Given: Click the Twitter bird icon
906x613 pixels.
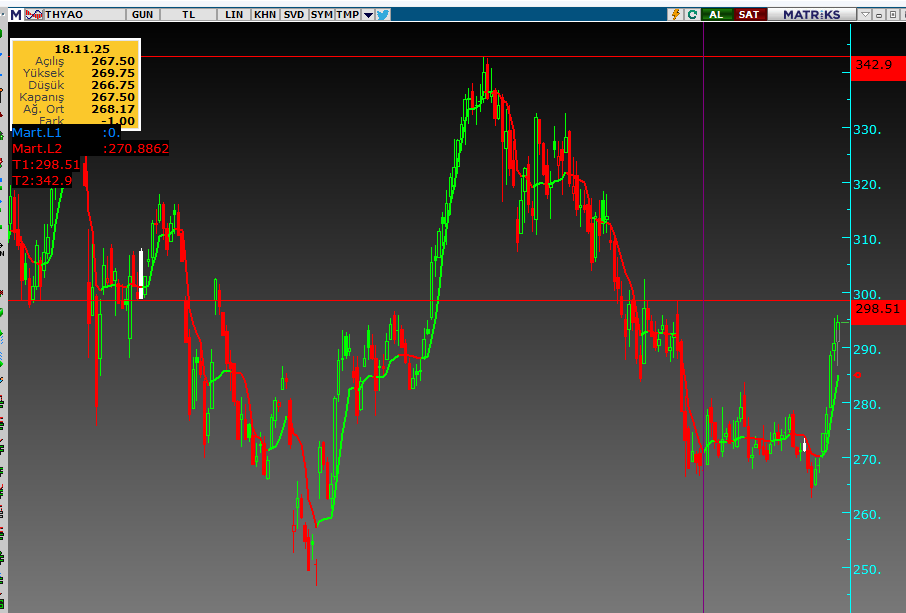Looking at the screenshot, I should pos(383,14).
